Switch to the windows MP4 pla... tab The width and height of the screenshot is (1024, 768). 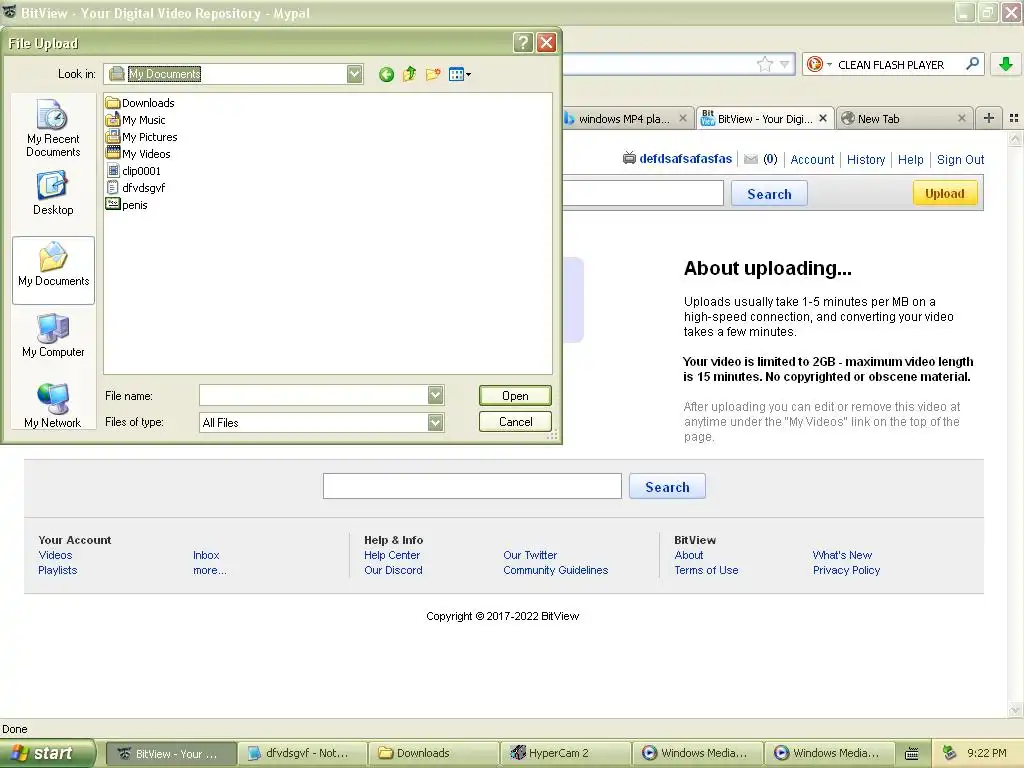(624, 119)
